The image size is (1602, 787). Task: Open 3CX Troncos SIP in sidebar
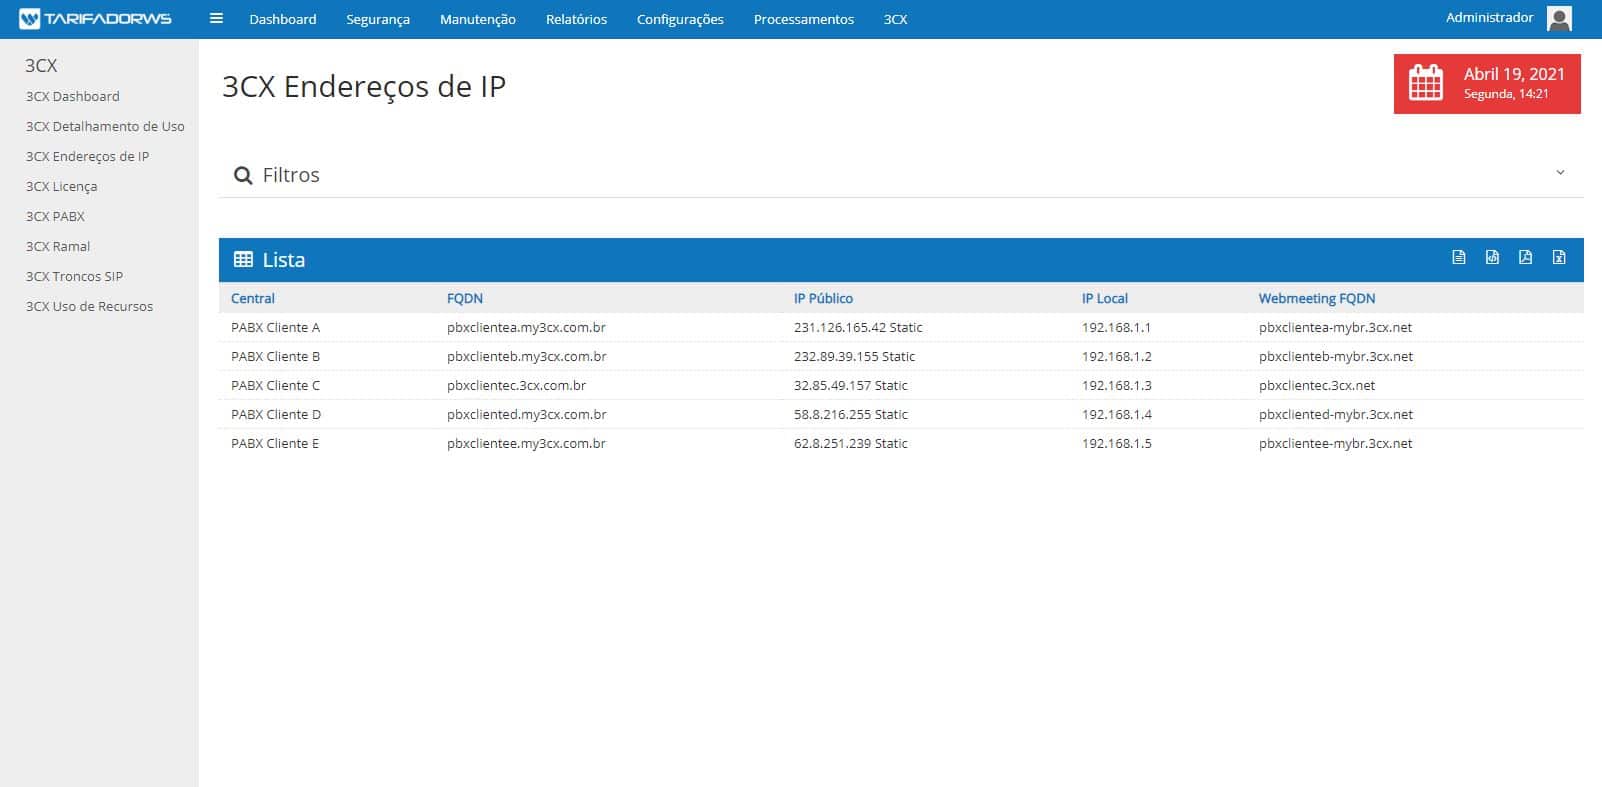point(74,276)
